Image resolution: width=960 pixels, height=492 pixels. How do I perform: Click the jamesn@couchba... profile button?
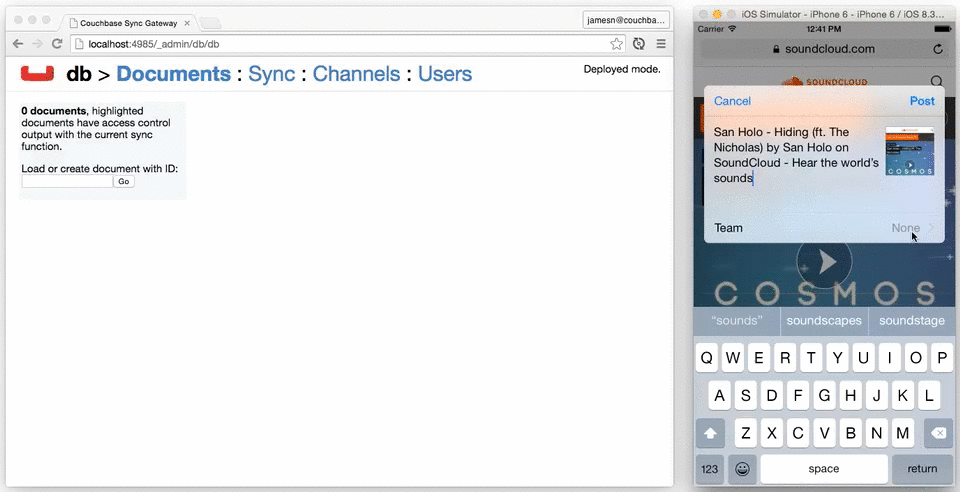[x=626, y=20]
